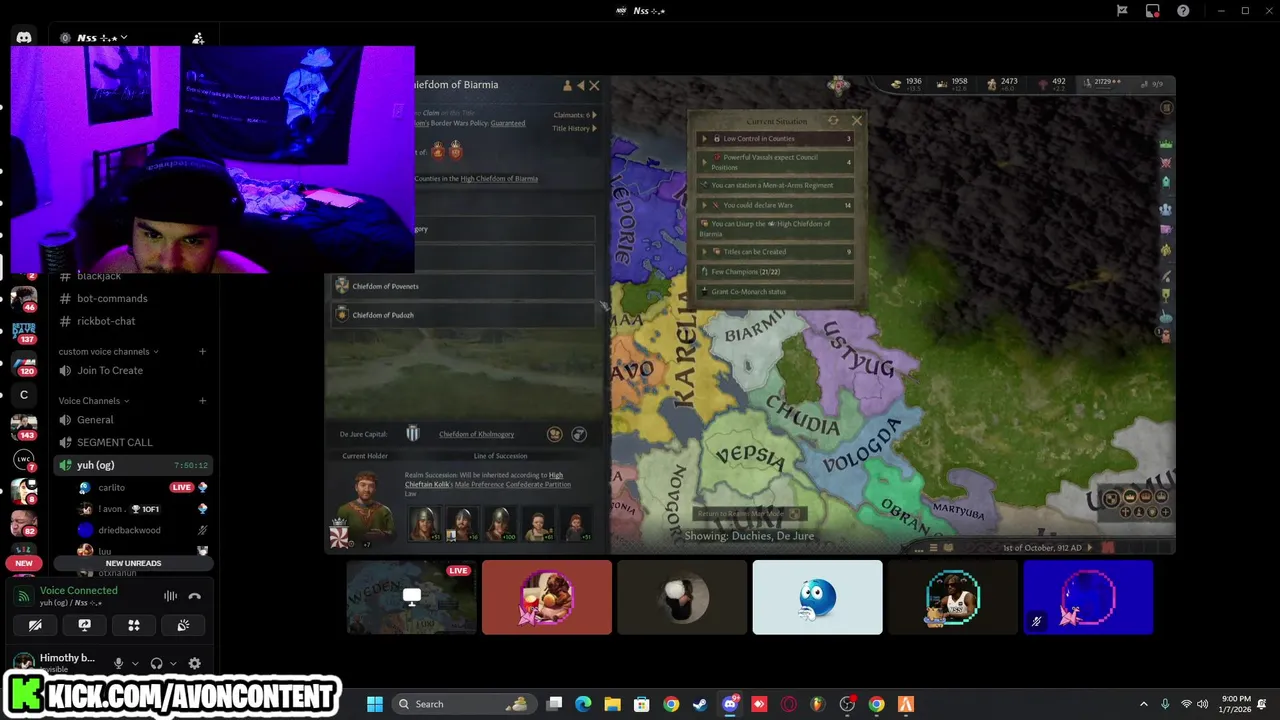Image resolution: width=1280 pixels, height=720 pixels.
Task: Open Discord help question mark icon
Action: [x=1184, y=11]
